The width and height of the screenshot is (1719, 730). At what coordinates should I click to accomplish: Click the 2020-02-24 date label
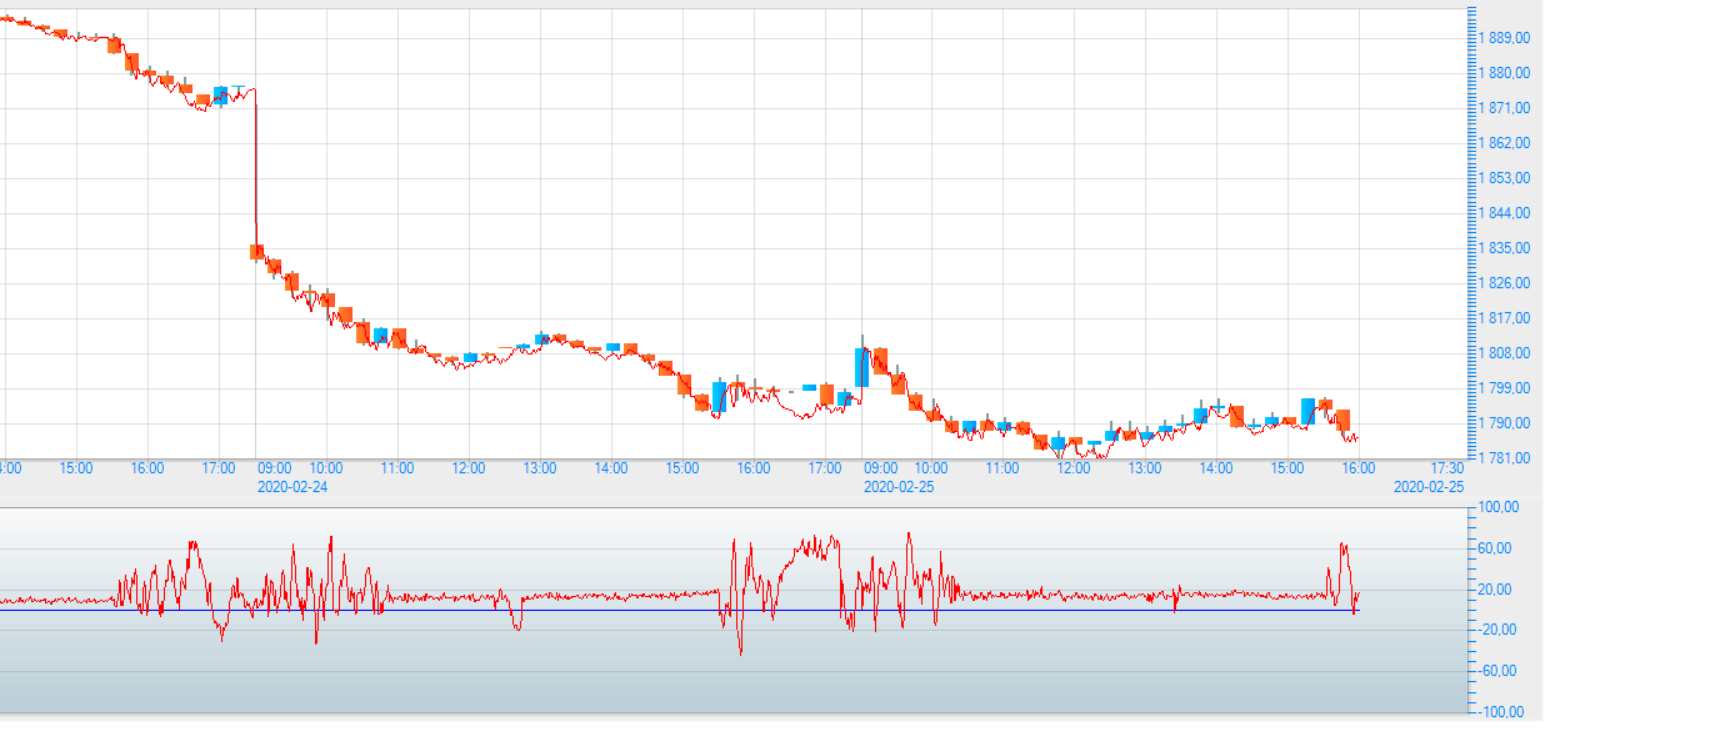(x=292, y=487)
